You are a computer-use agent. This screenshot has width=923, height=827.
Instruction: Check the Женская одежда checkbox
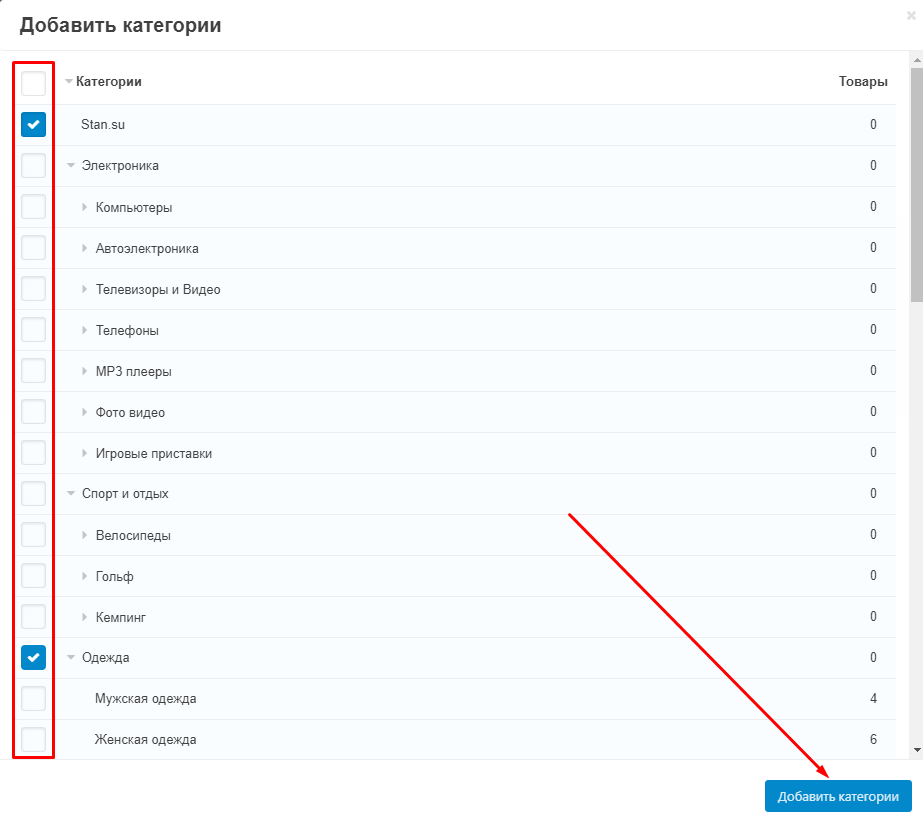coord(34,739)
